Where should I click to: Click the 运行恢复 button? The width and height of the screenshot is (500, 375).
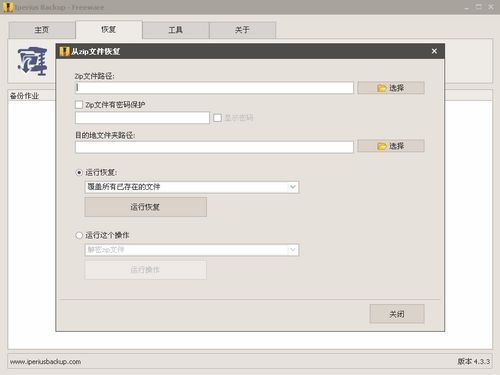point(146,207)
